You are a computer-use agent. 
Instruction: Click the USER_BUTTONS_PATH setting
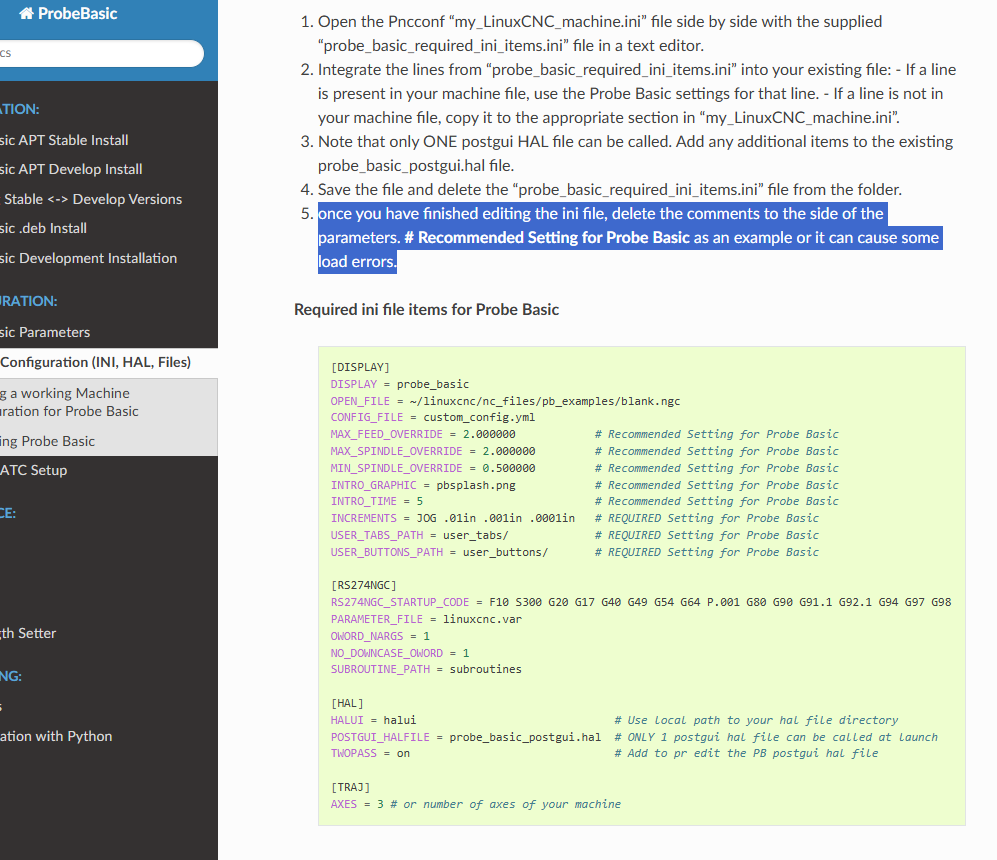pos(439,552)
